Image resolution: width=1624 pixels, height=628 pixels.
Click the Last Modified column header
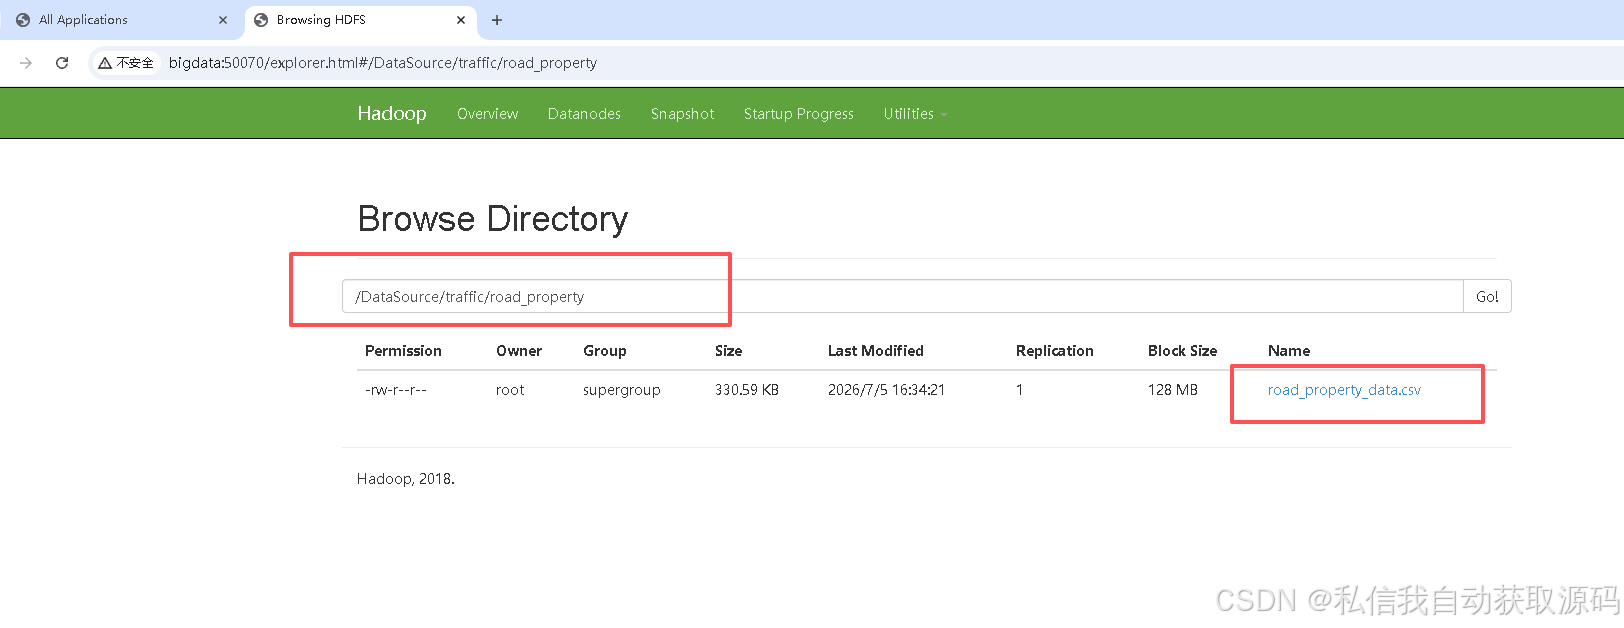pos(876,351)
